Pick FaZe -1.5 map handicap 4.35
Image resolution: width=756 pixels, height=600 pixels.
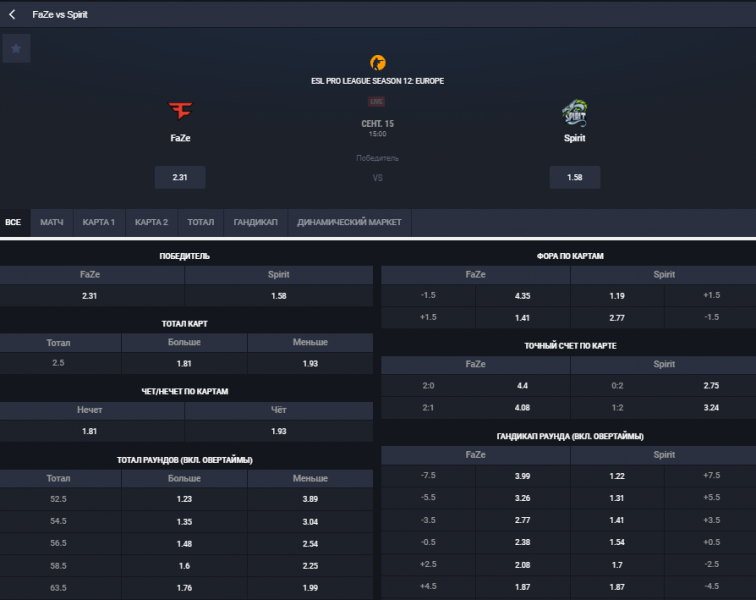(523, 296)
